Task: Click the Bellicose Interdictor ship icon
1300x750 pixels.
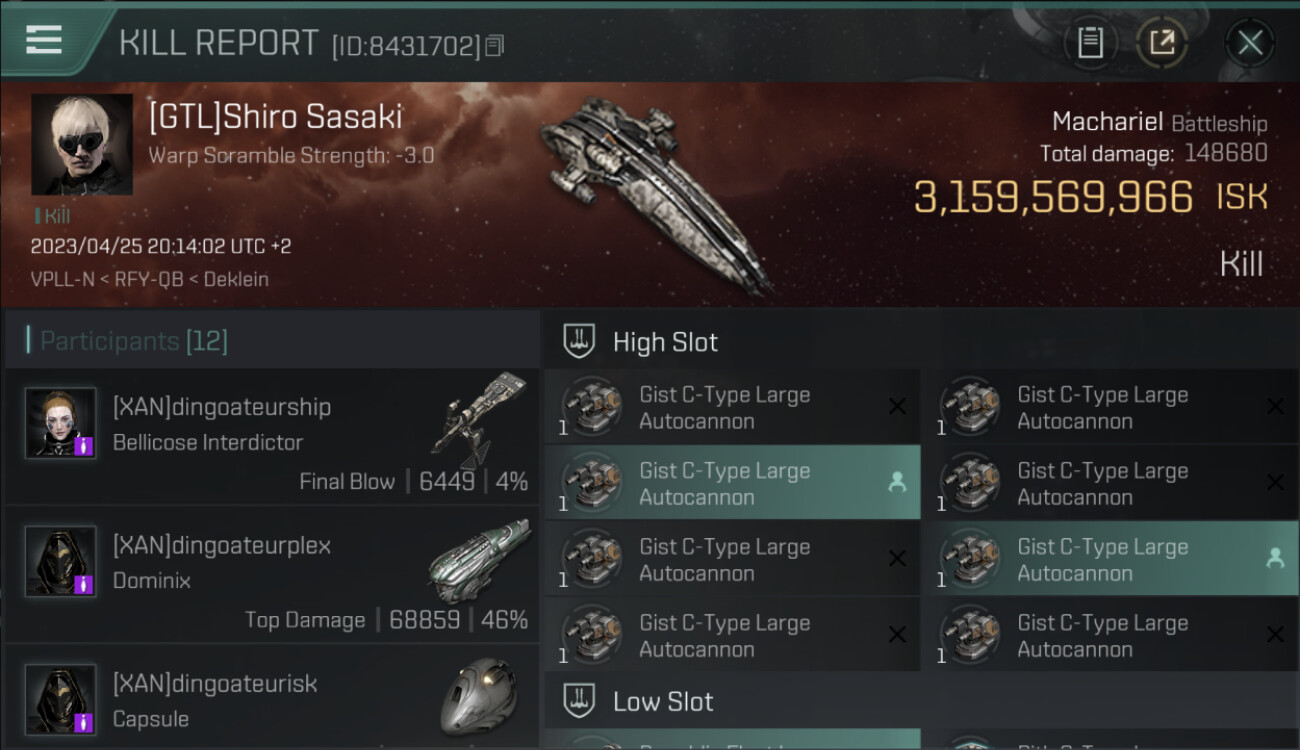Action: [x=480, y=418]
